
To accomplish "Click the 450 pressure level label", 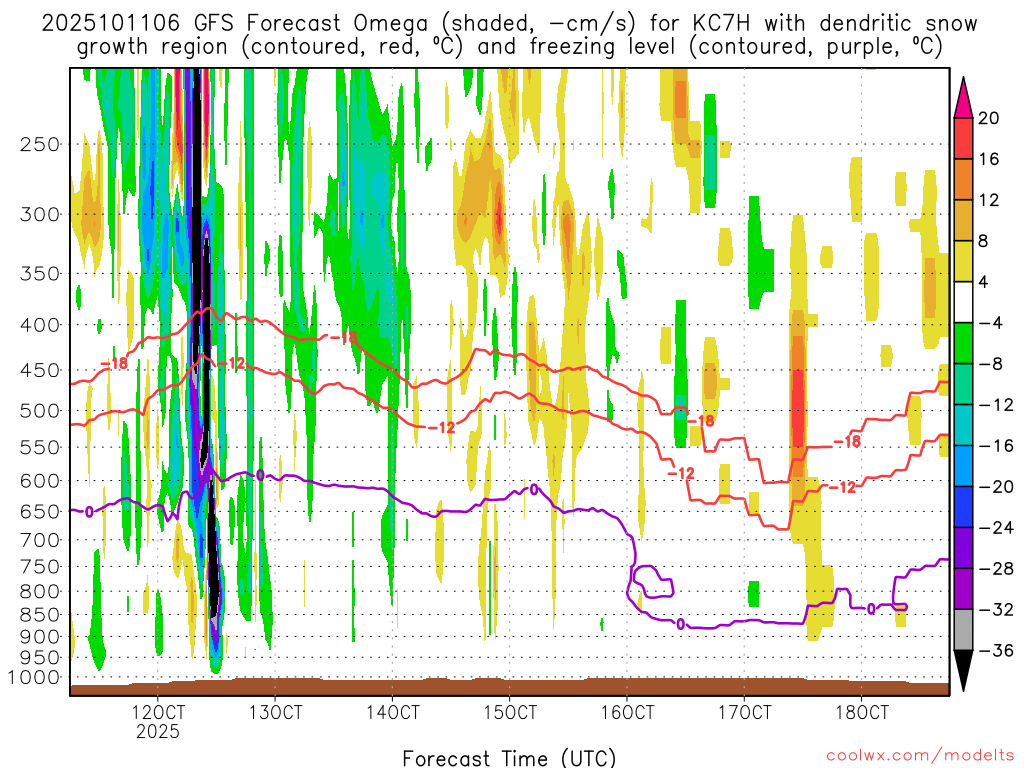I will [40, 370].
